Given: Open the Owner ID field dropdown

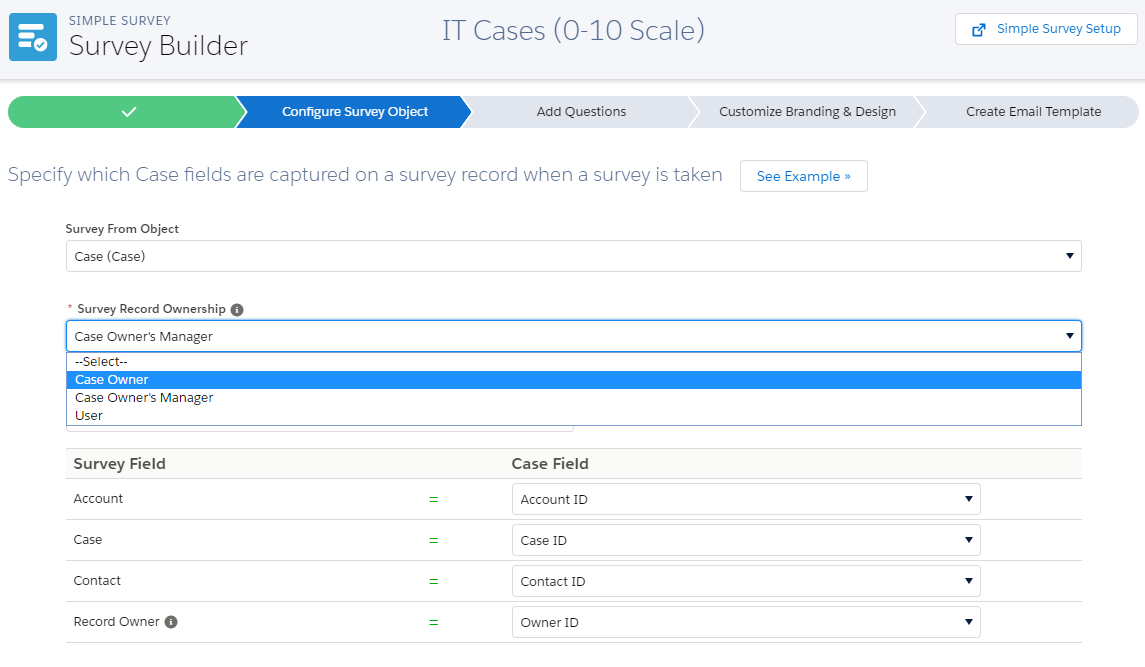Looking at the screenshot, I should [x=746, y=622].
